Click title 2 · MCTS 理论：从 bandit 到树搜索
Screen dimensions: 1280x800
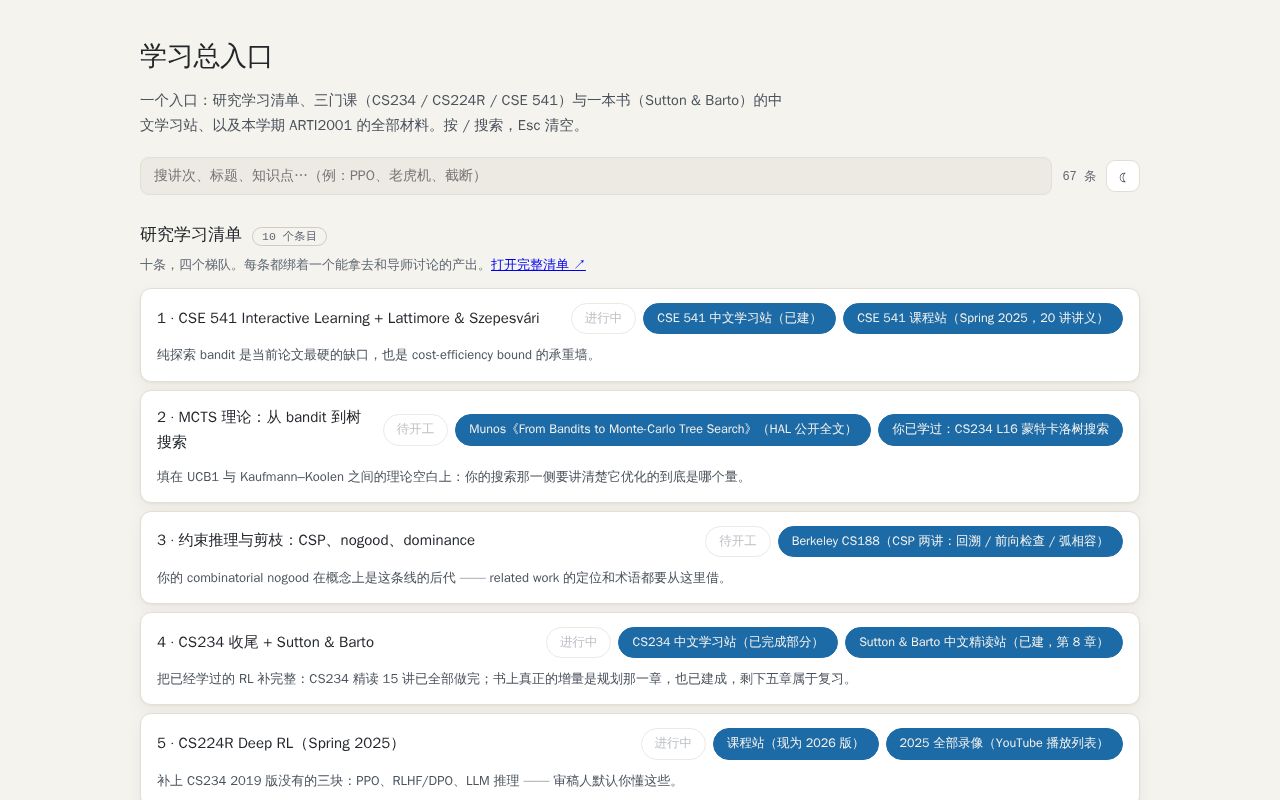click(x=259, y=430)
